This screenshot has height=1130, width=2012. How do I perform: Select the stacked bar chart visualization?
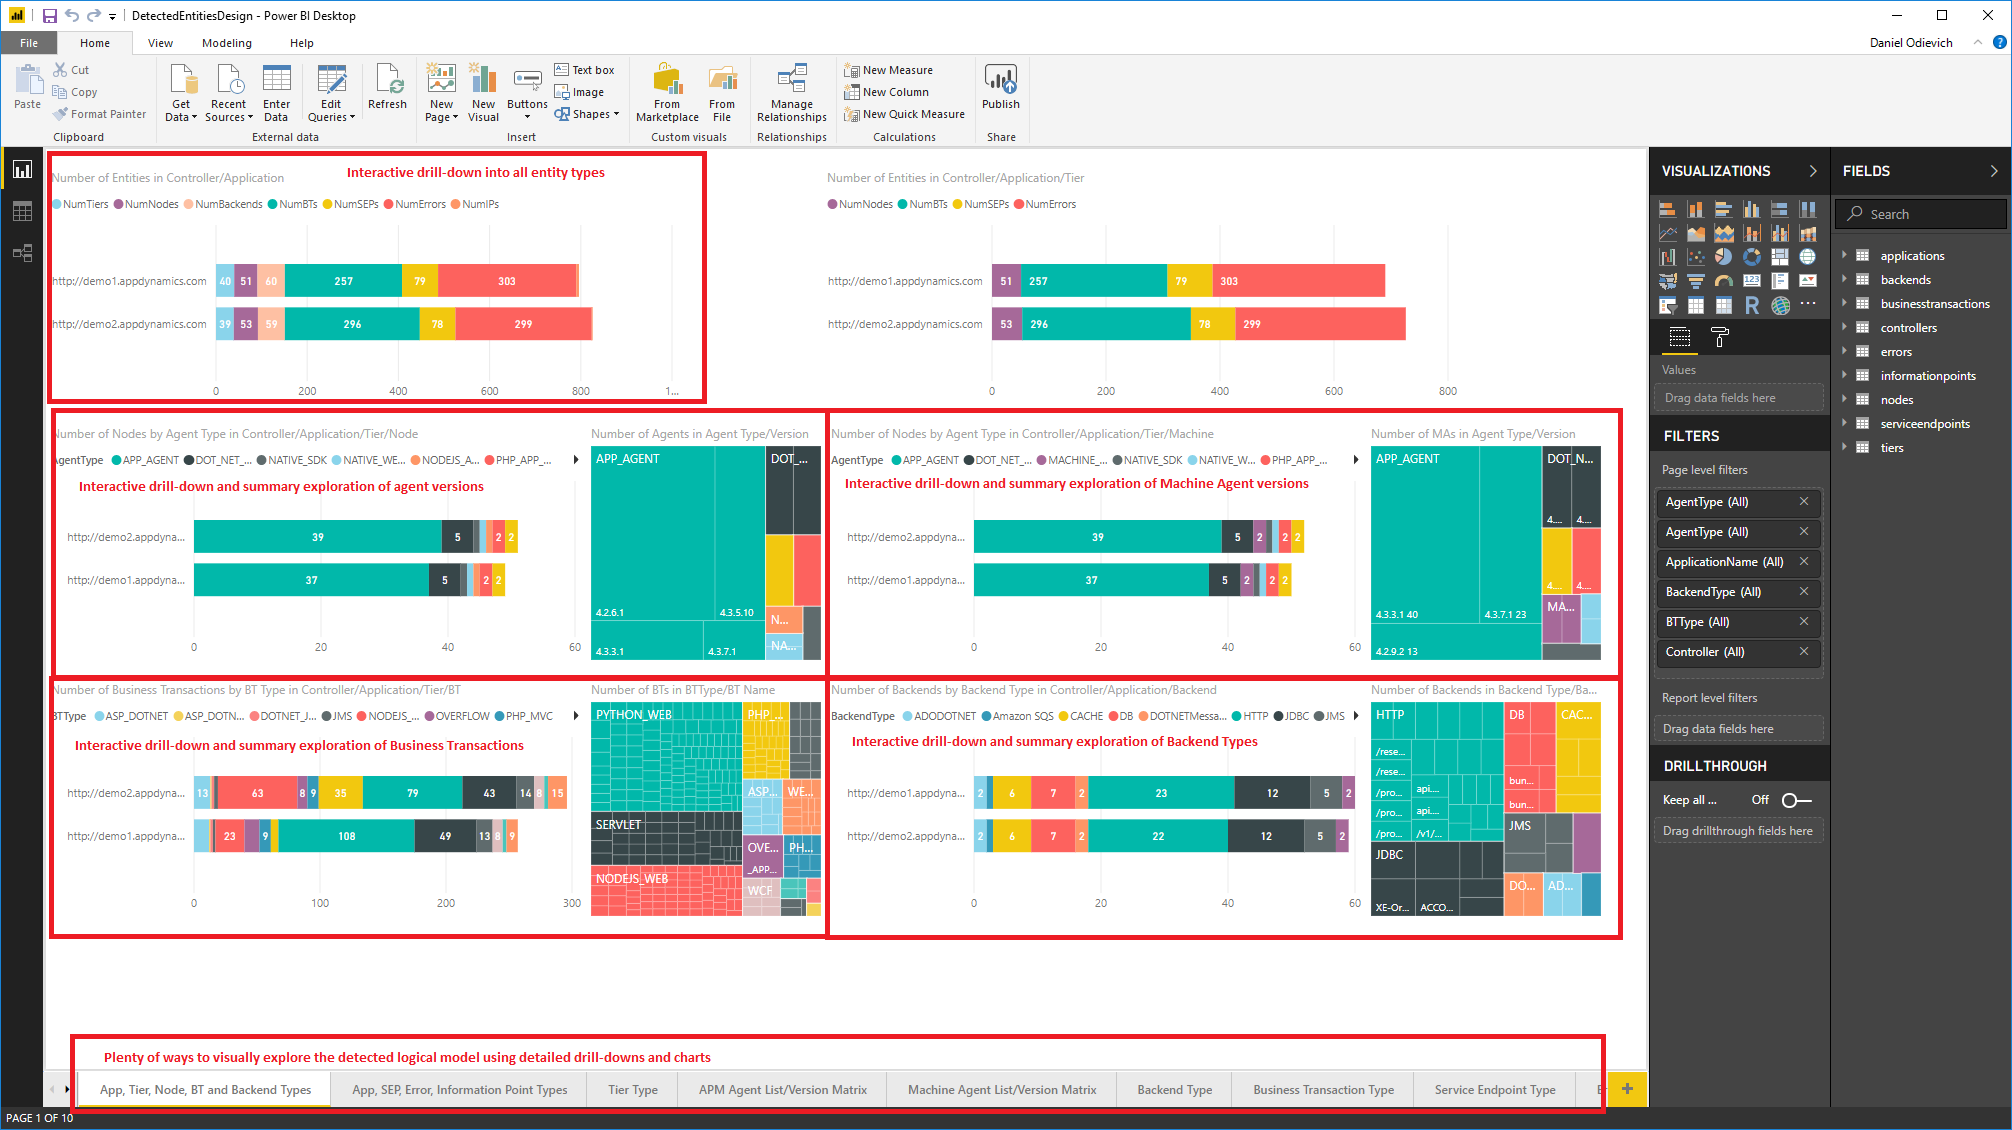click(x=1667, y=209)
